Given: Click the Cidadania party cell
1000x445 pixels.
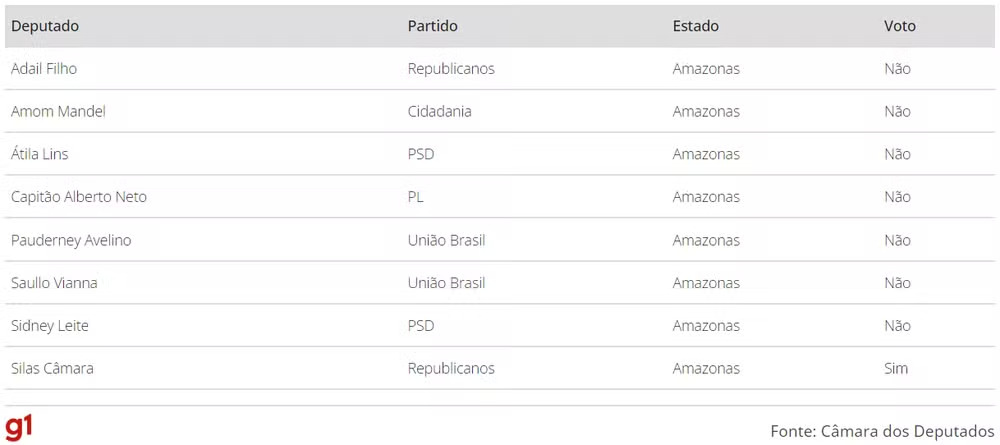Looking at the screenshot, I should (x=439, y=112).
